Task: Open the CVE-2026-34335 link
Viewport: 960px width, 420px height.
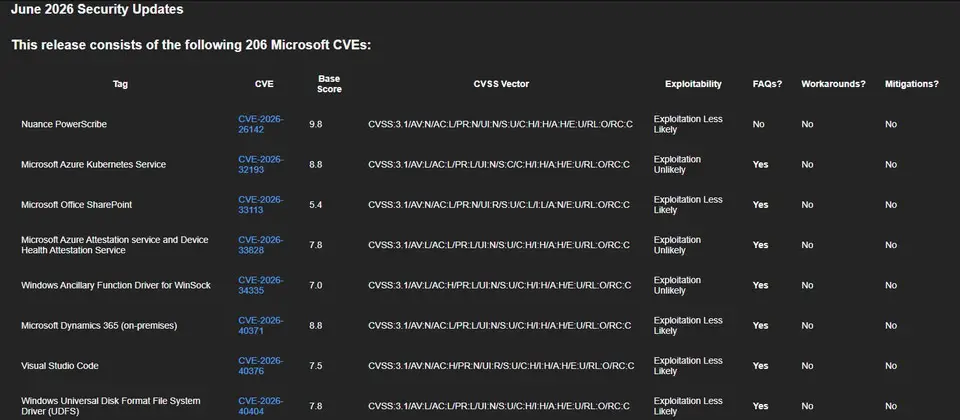Action: pos(261,285)
